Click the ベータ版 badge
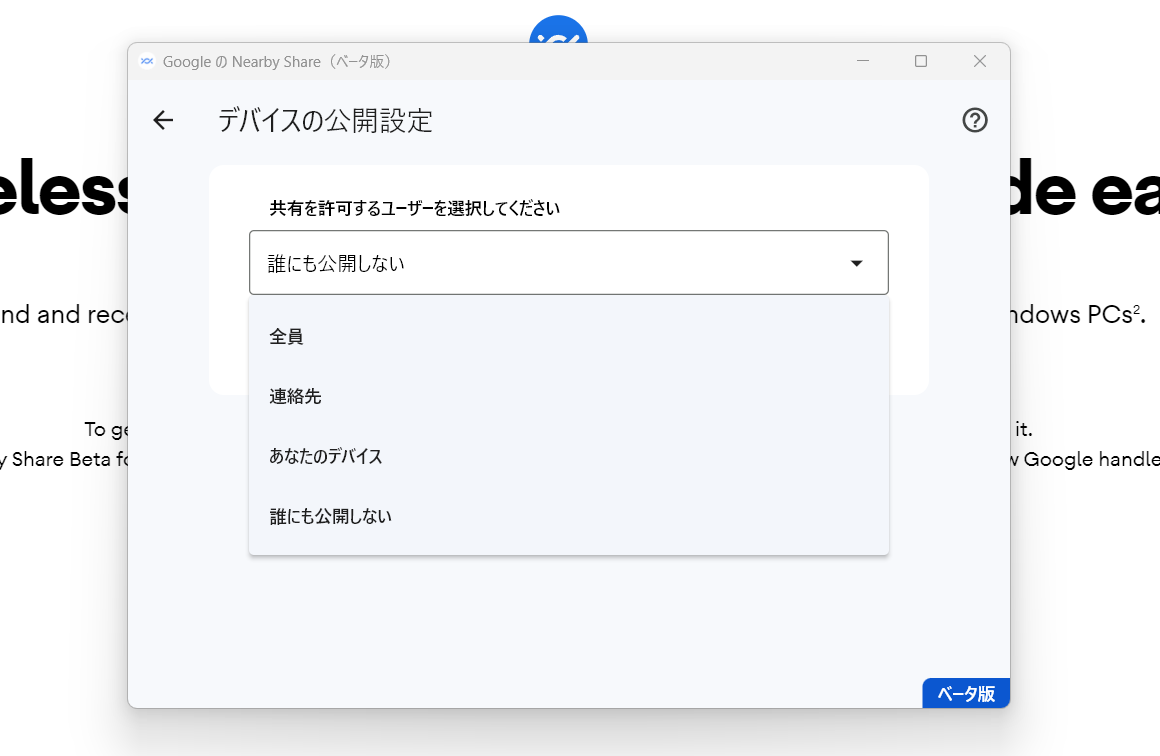 (x=965, y=693)
